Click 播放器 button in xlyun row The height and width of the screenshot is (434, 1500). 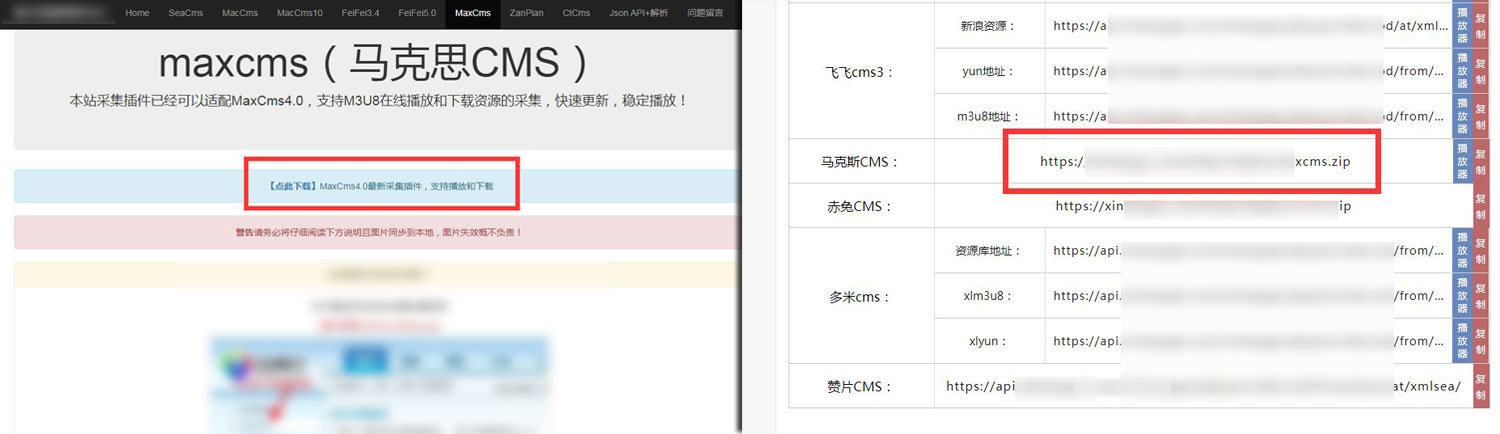(x=1462, y=341)
